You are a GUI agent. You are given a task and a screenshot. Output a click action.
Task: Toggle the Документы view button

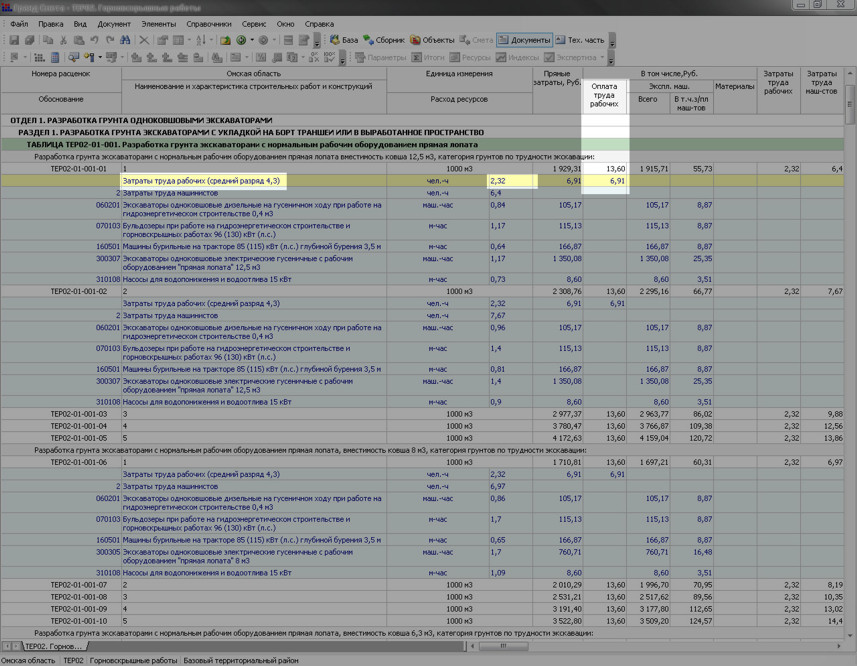click(525, 40)
